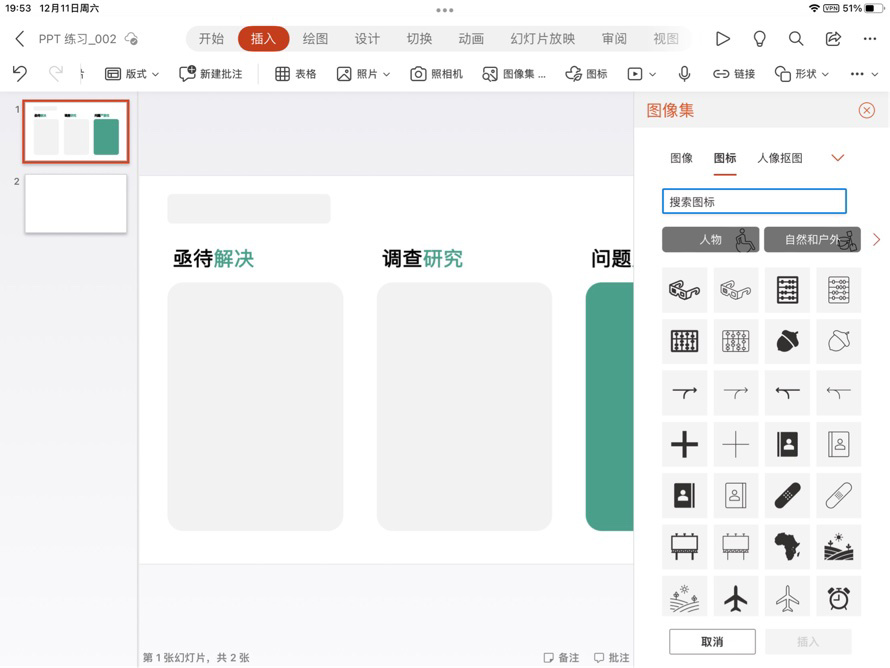890x668 pixels.
Task: Click the search magnifier in the title bar
Action: (796, 38)
